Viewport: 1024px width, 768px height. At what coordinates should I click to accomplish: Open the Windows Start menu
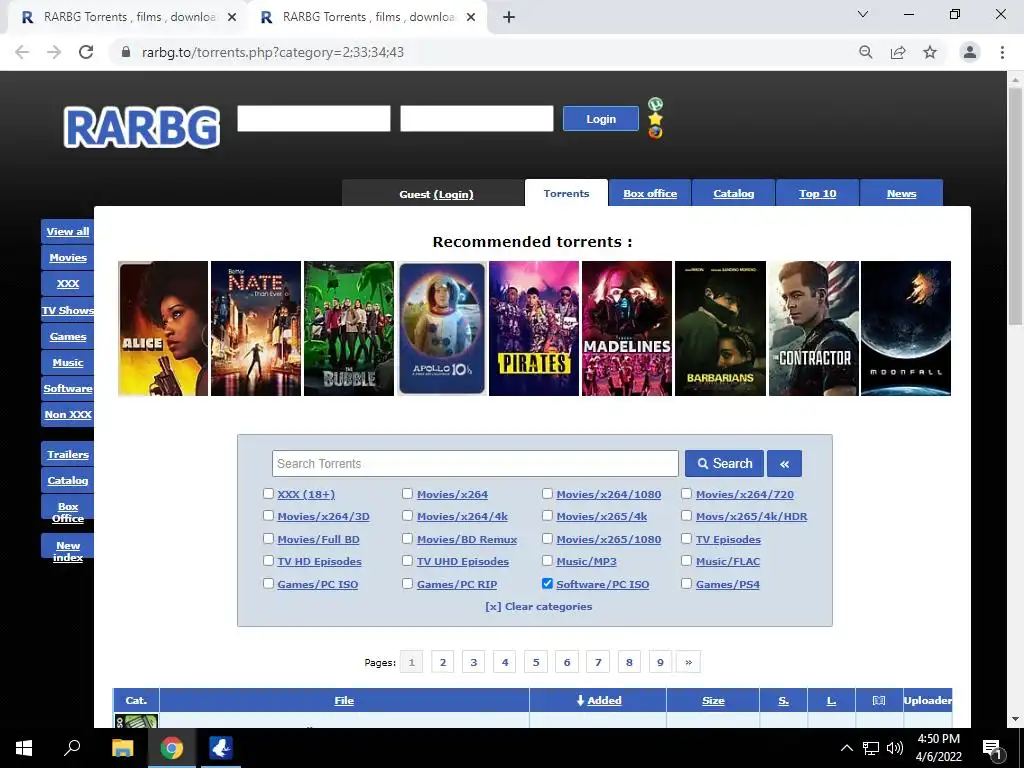pos(24,748)
